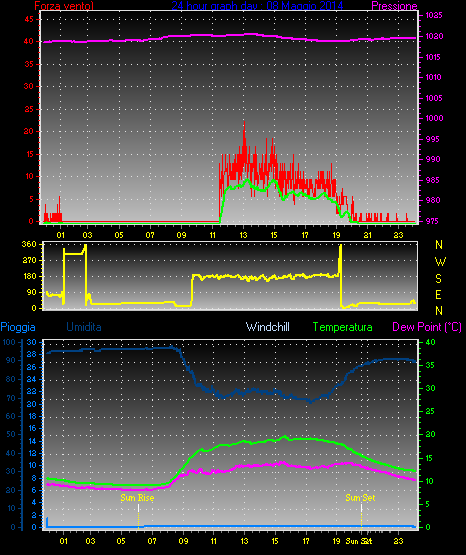Click the 40 temperature axis label
Viewport: 466px width, 555px height.
point(430,342)
